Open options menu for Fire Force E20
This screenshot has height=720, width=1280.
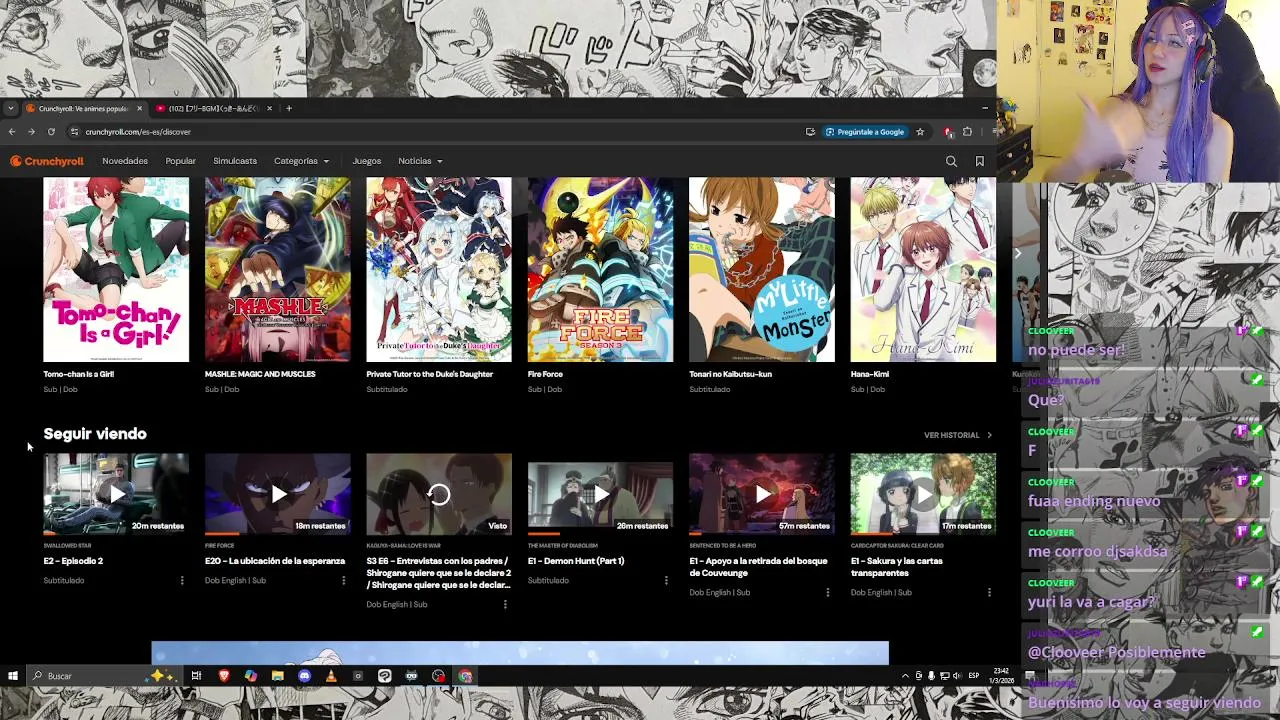343,580
